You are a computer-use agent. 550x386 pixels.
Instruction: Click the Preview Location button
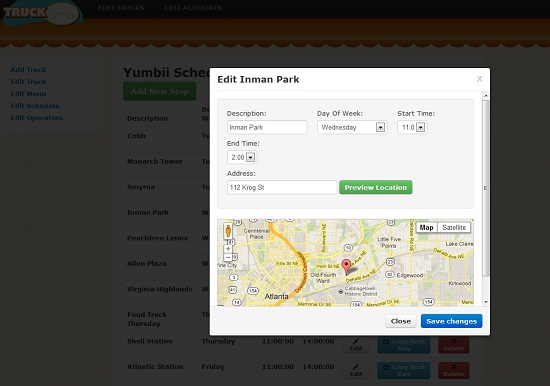point(376,187)
